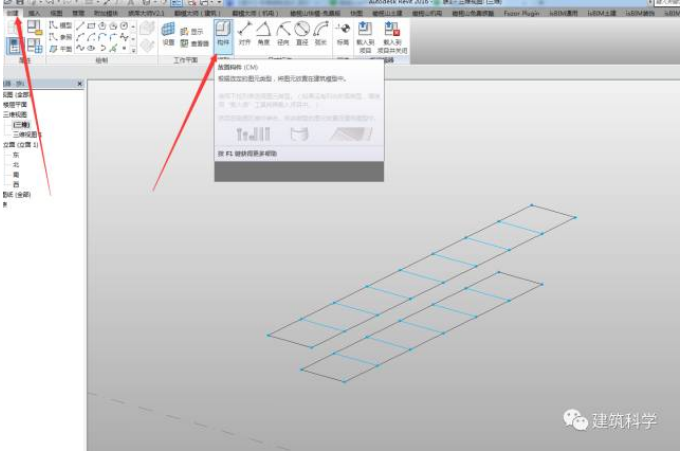Pick the rectangle draw tool

point(91,26)
